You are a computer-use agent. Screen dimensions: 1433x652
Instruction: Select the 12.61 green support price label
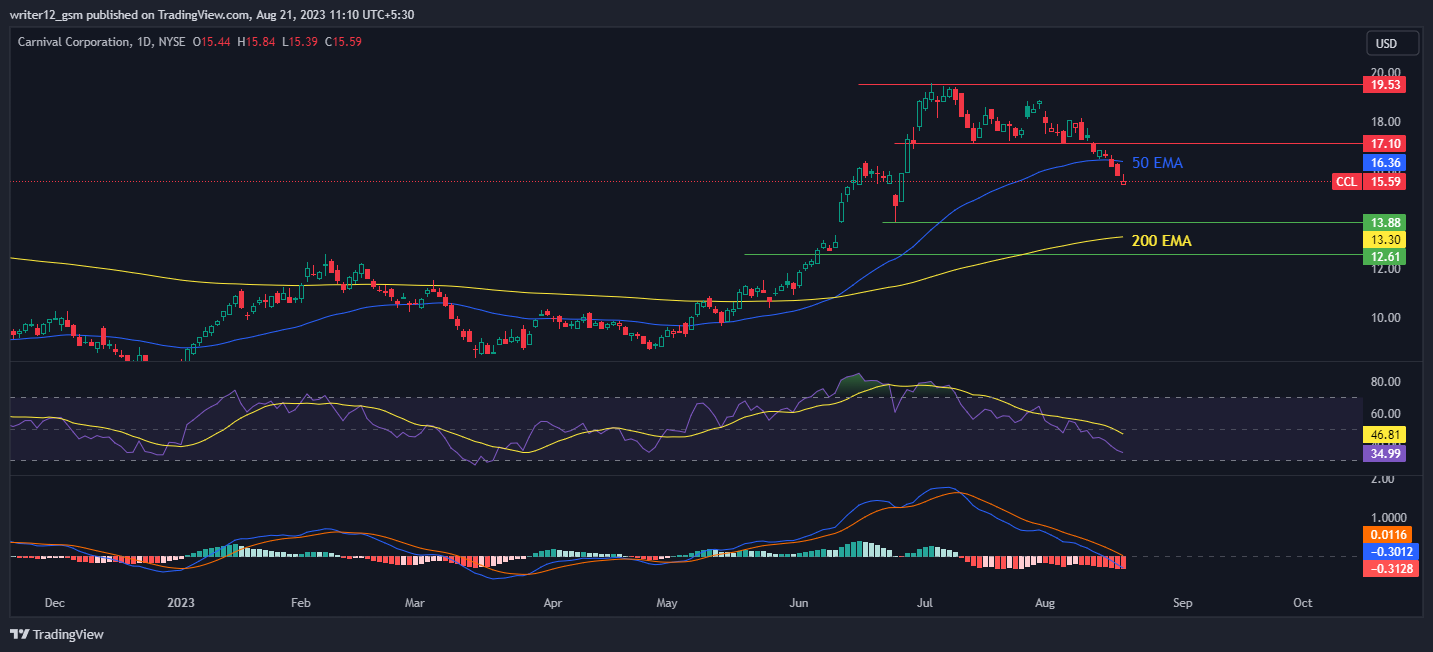tap(1385, 257)
